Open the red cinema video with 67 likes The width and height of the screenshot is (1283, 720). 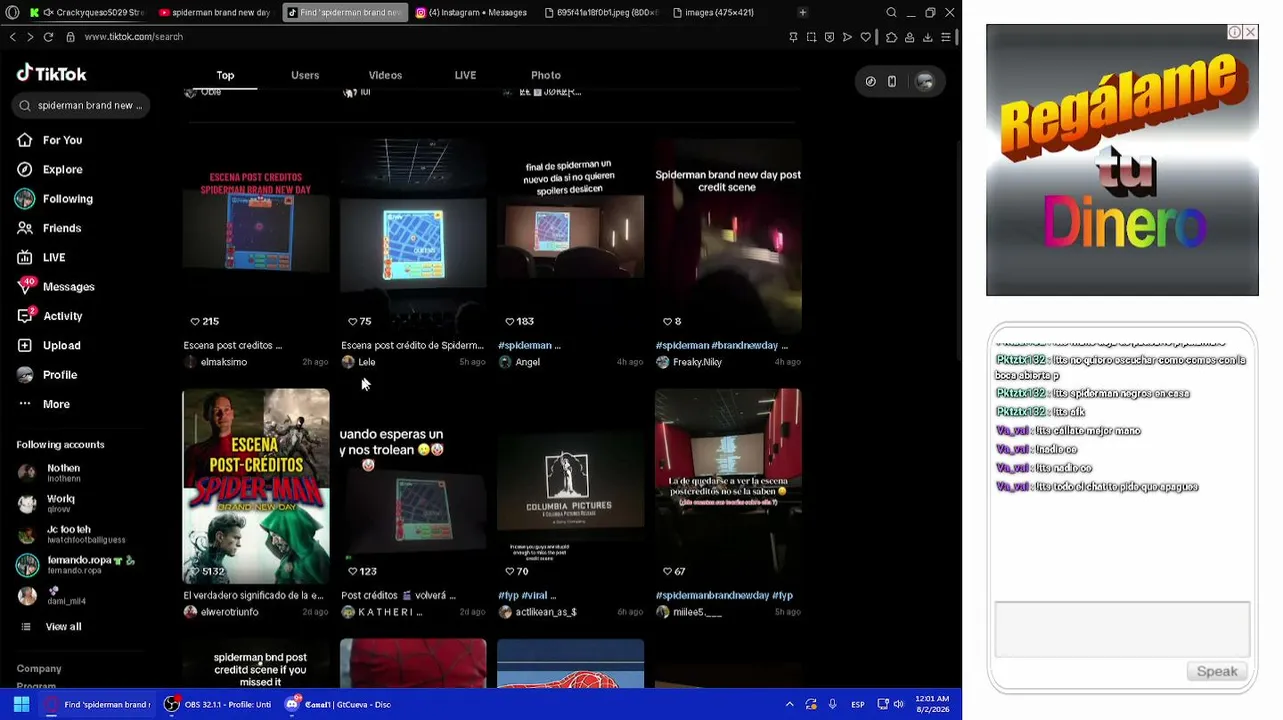coord(728,486)
